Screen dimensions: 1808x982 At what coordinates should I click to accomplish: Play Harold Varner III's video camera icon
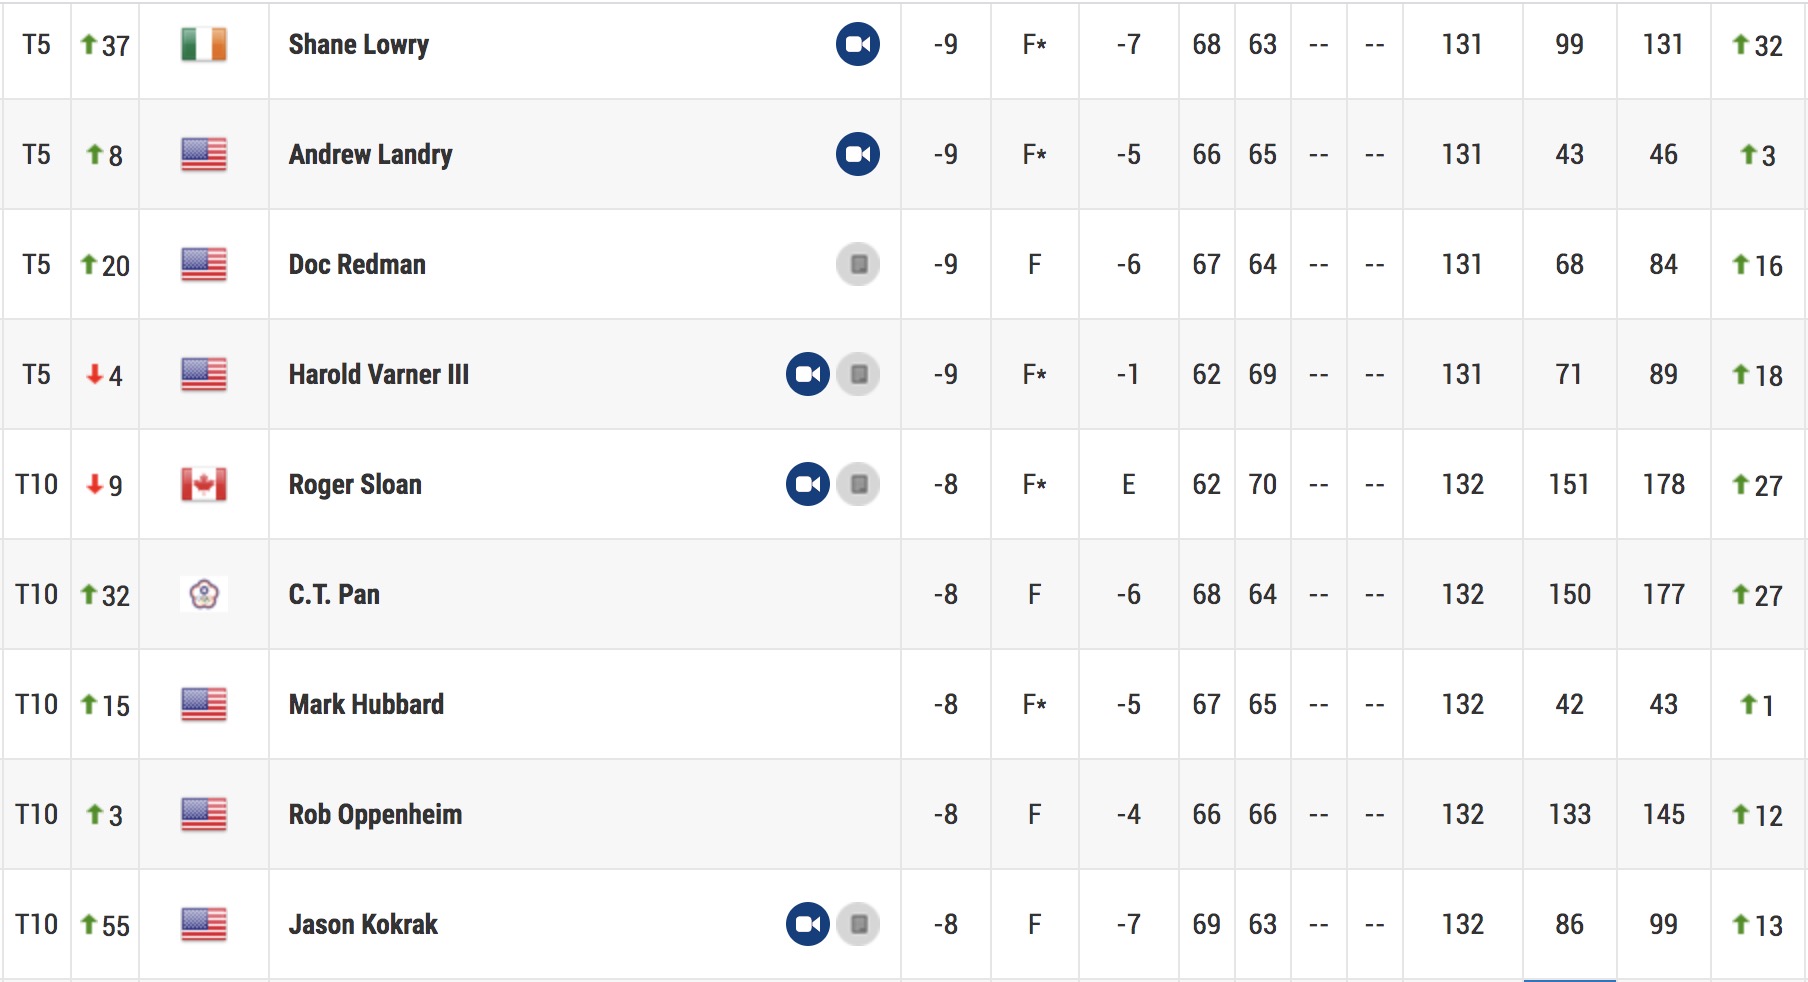807,374
